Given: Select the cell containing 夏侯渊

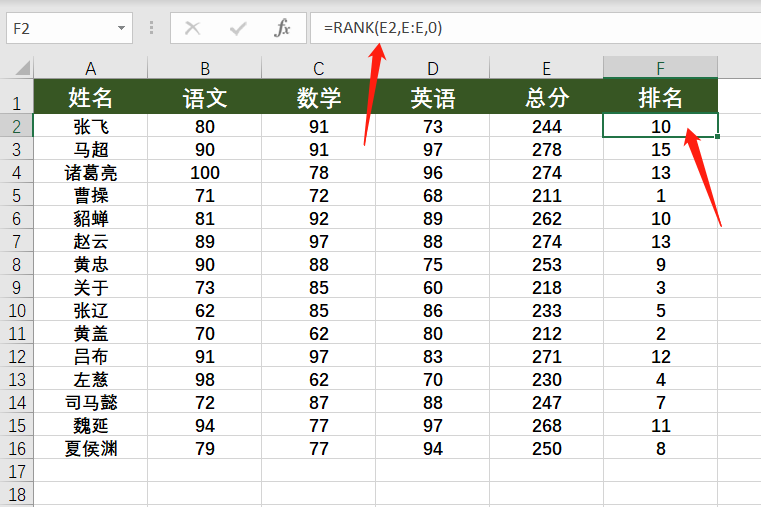Looking at the screenshot, I should point(90,448).
